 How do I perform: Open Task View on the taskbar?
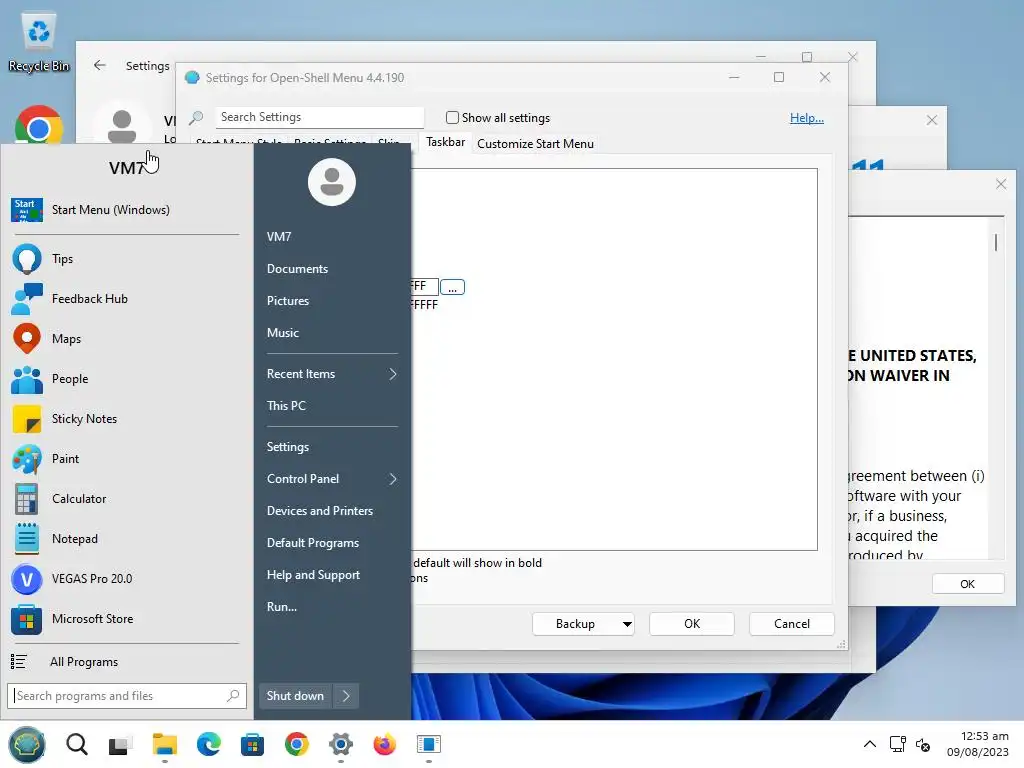120,744
